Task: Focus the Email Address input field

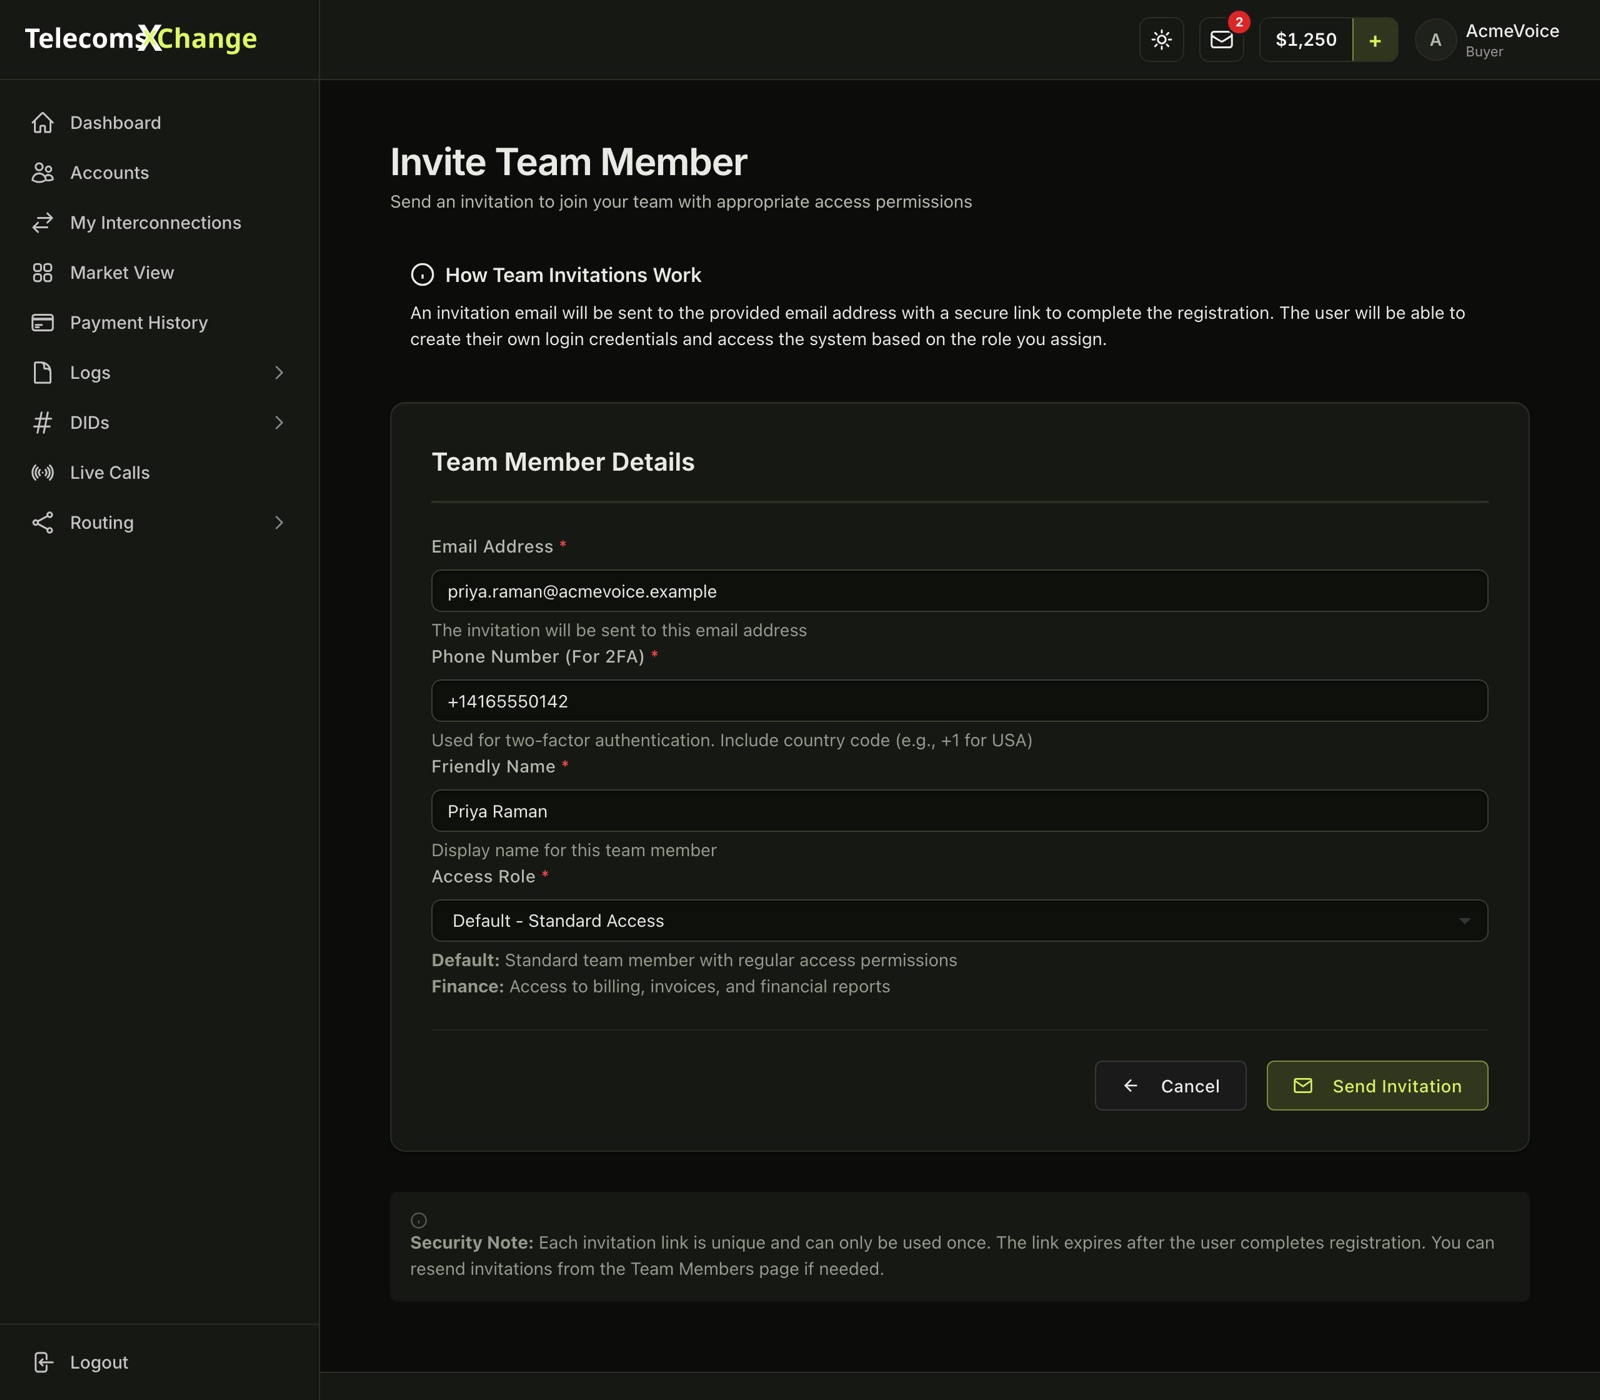Action: click(959, 591)
